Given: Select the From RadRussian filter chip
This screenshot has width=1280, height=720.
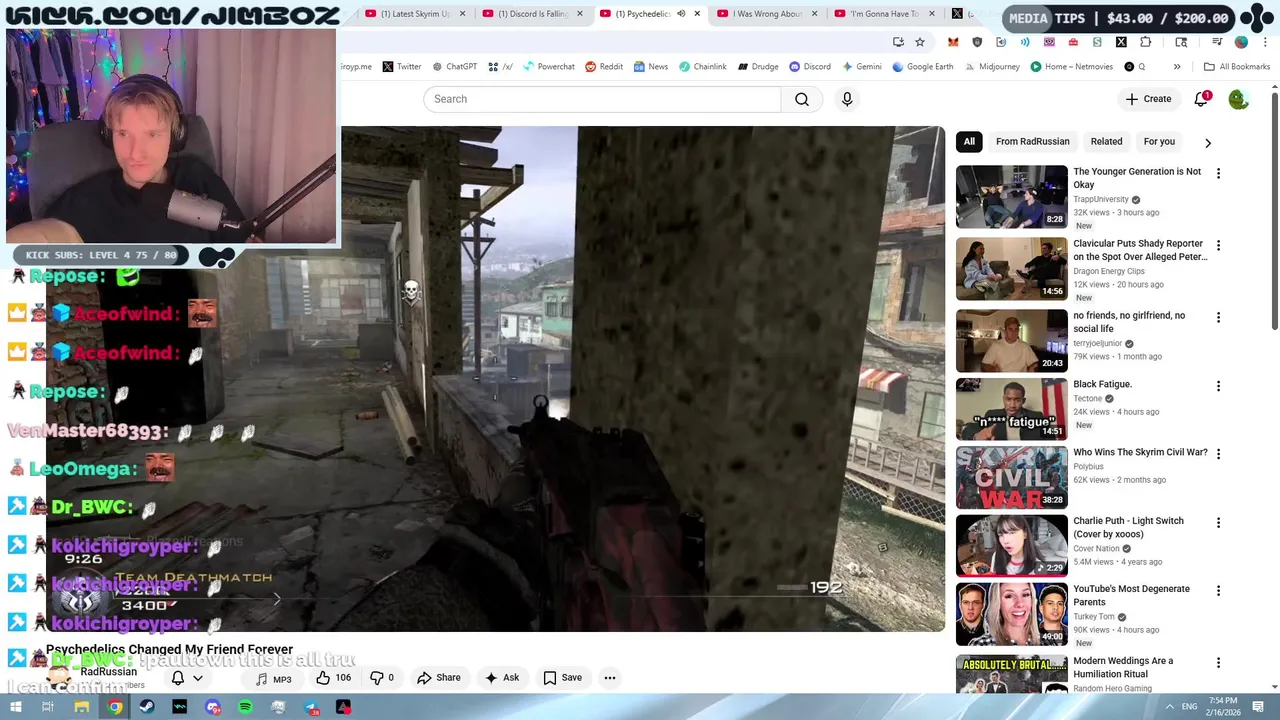Looking at the screenshot, I should point(1032,142).
